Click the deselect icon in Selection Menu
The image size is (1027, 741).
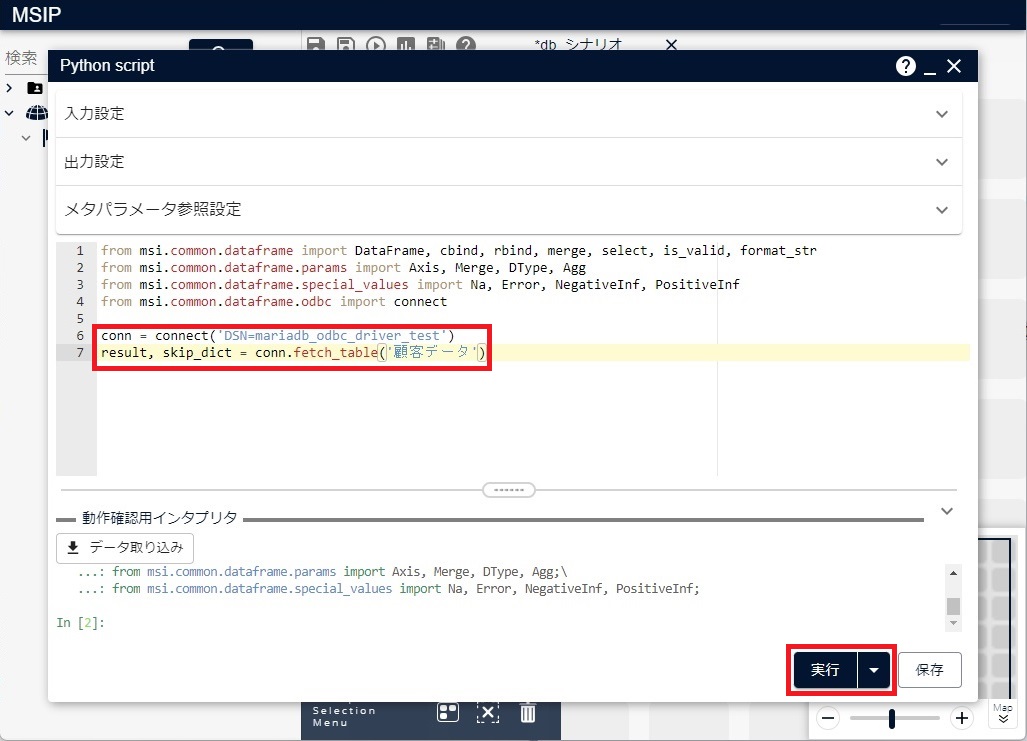point(488,713)
